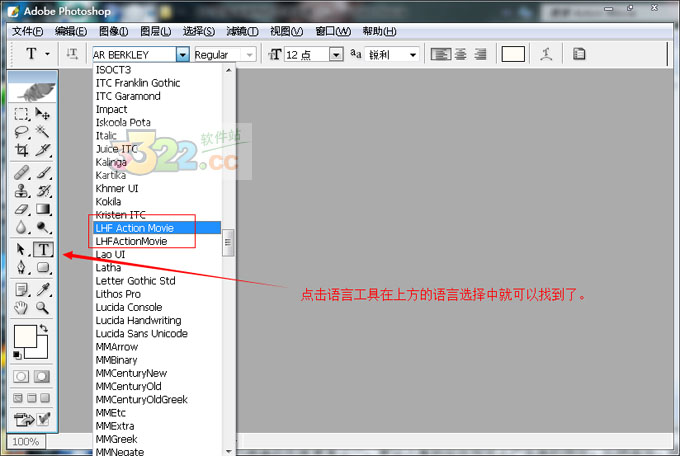Click the text color swatch
680x456 pixels.
pos(513,54)
